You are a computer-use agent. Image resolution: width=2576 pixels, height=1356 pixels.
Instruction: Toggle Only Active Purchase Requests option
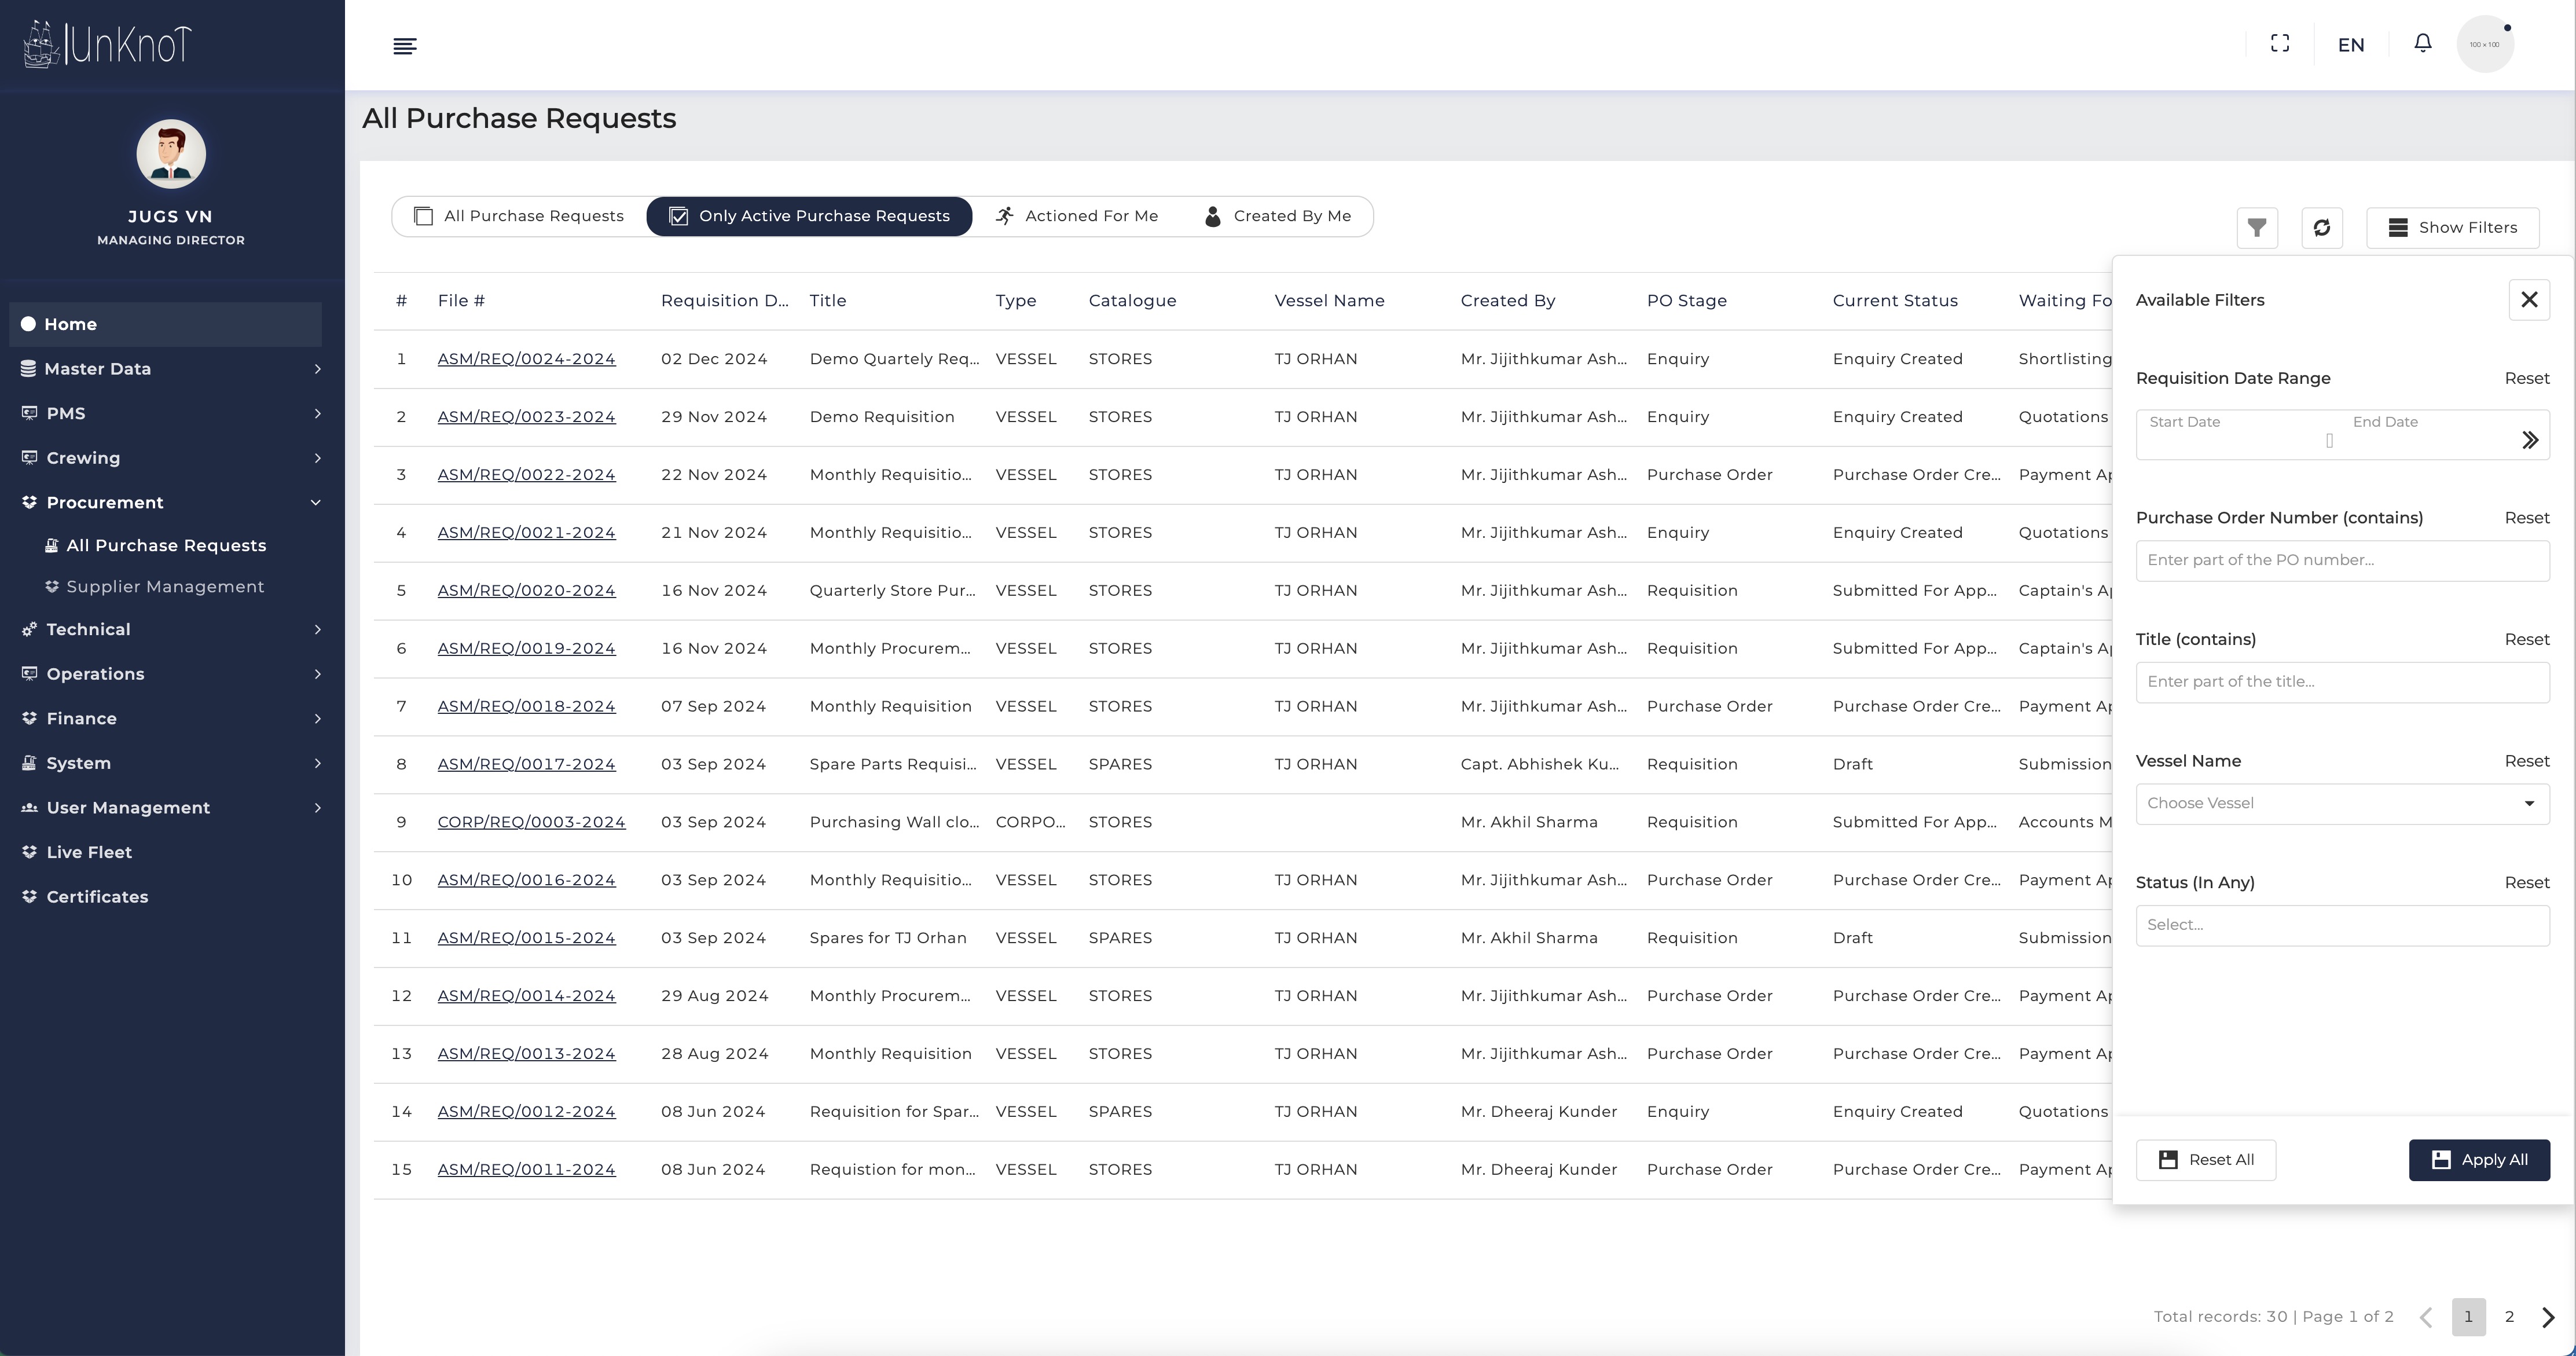[x=809, y=216]
